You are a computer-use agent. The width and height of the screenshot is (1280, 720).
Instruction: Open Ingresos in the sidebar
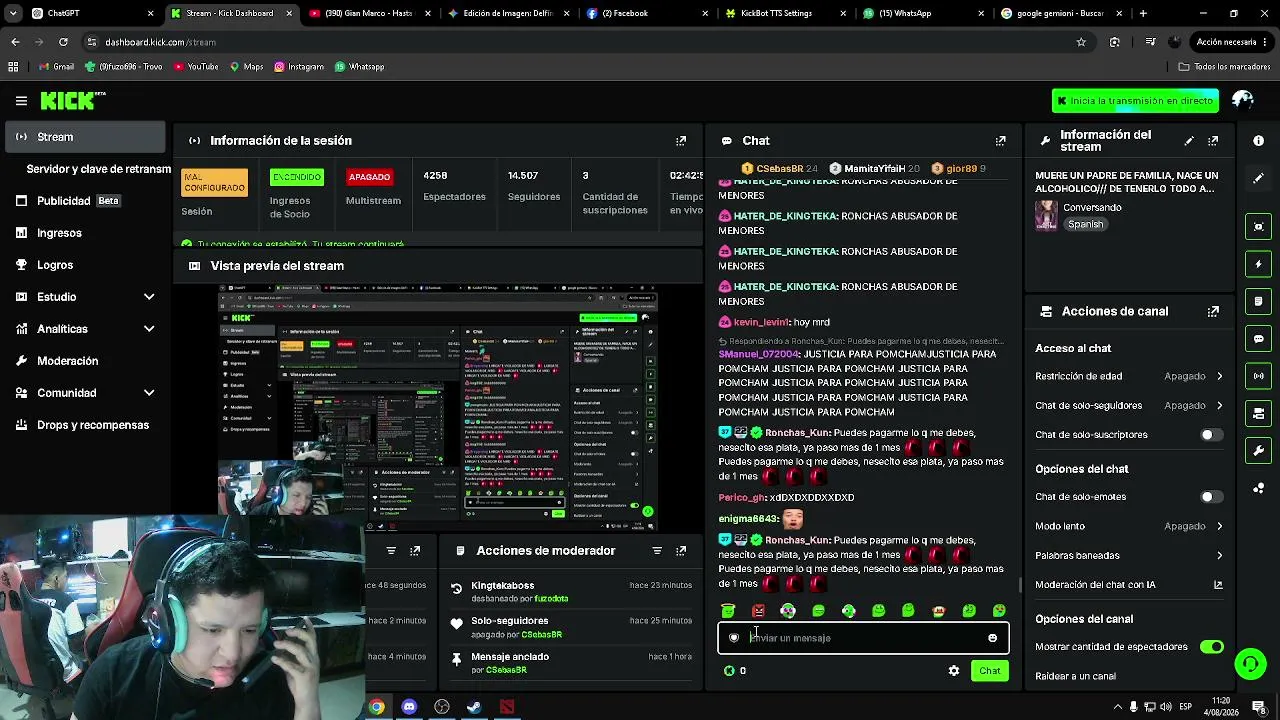(86, 233)
